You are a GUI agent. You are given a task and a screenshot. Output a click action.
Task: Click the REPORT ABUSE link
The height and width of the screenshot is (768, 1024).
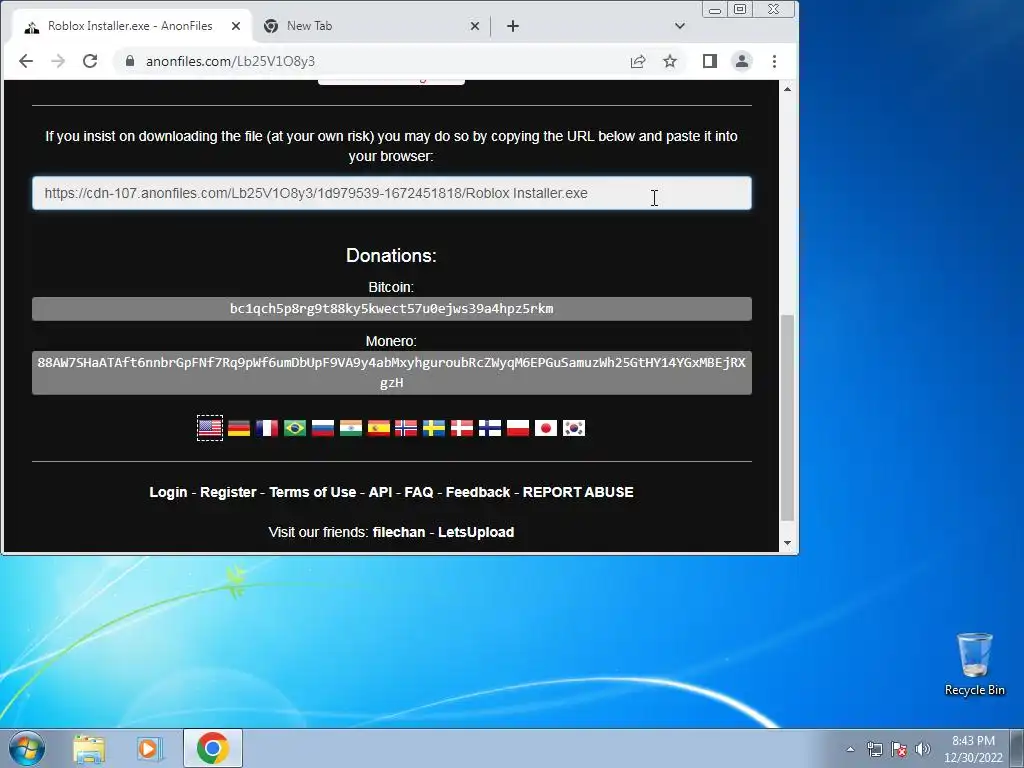[578, 492]
